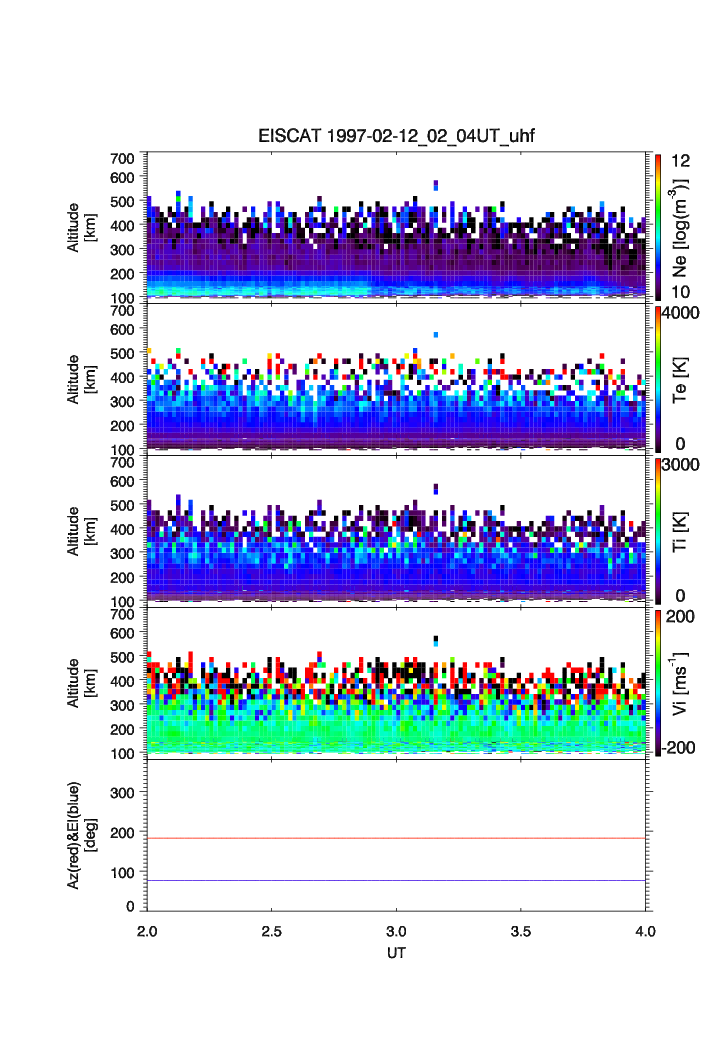This screenshot has width=708, height=1063.
Task: Select the 'Altitude [km]' label of the Ti panel
Action: (81, 532)
